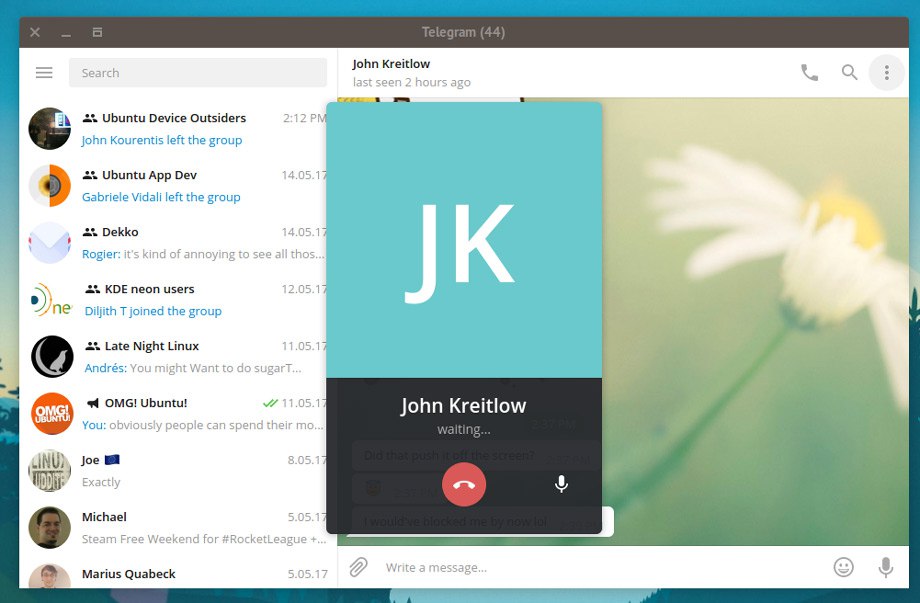Open the Marius Quabeck chat

pyautogui.click(x=179, y=574)
